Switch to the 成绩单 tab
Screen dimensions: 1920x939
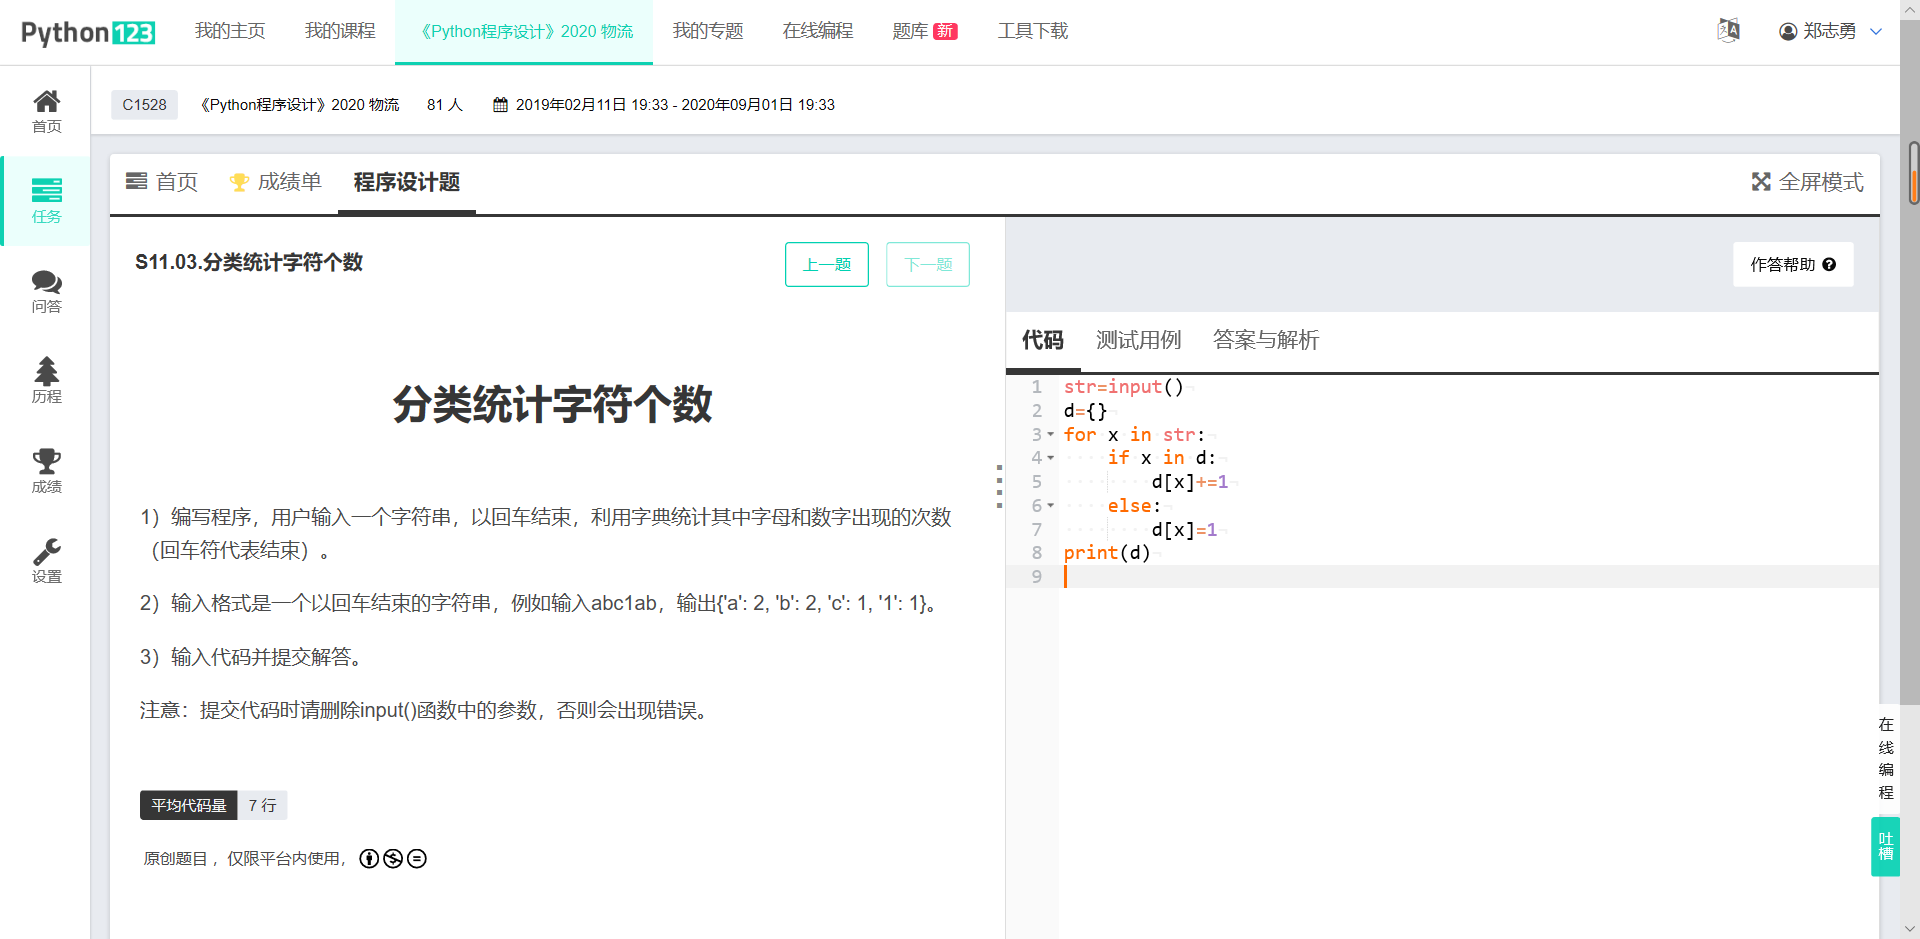point(276,182)
